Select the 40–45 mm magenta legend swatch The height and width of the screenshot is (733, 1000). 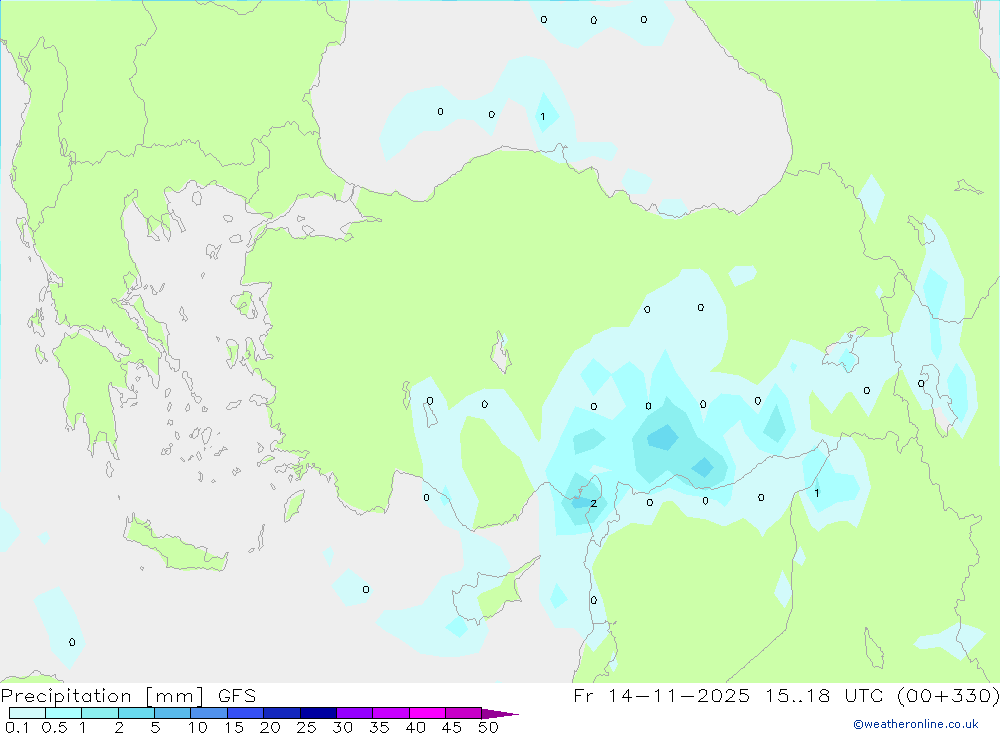coord(427,713)
